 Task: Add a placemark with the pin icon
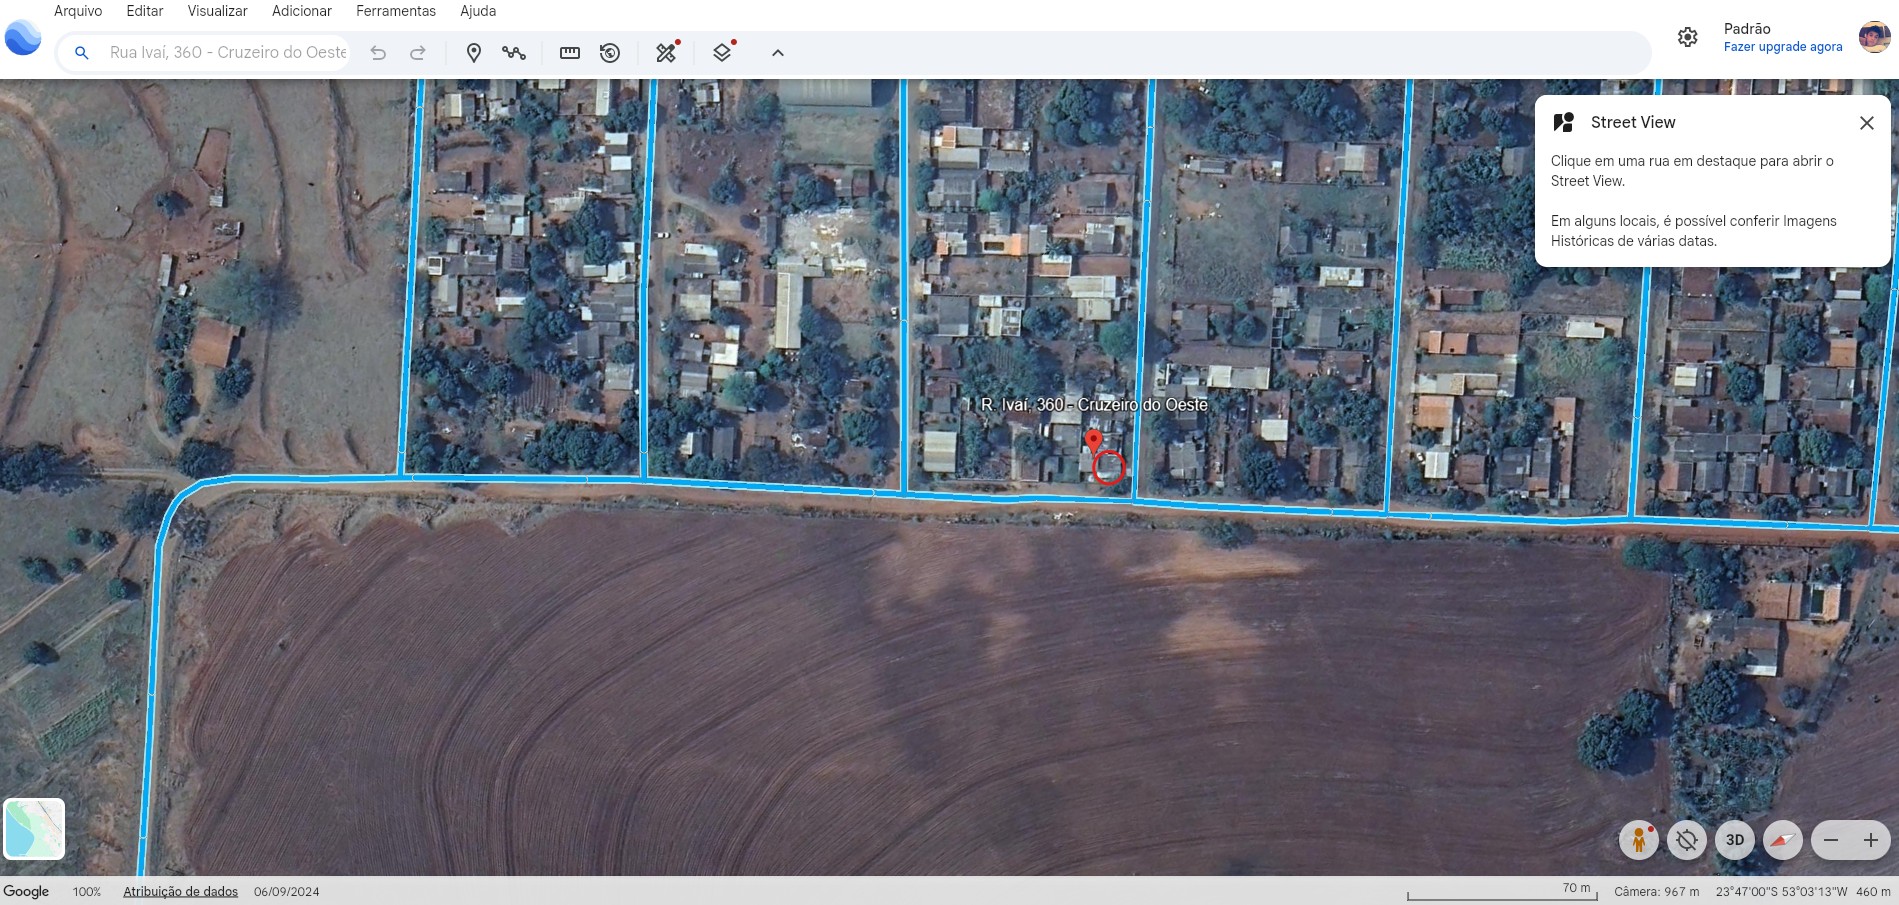coord(474,53)
